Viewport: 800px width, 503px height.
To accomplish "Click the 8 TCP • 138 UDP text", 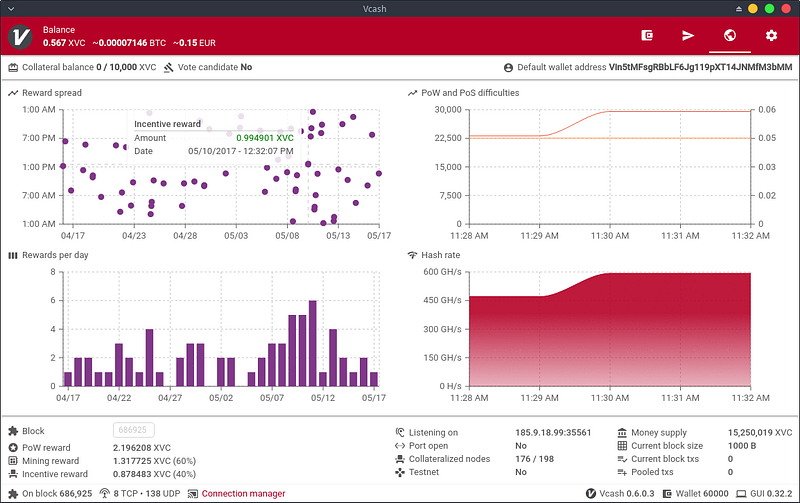I will (147, 493).
